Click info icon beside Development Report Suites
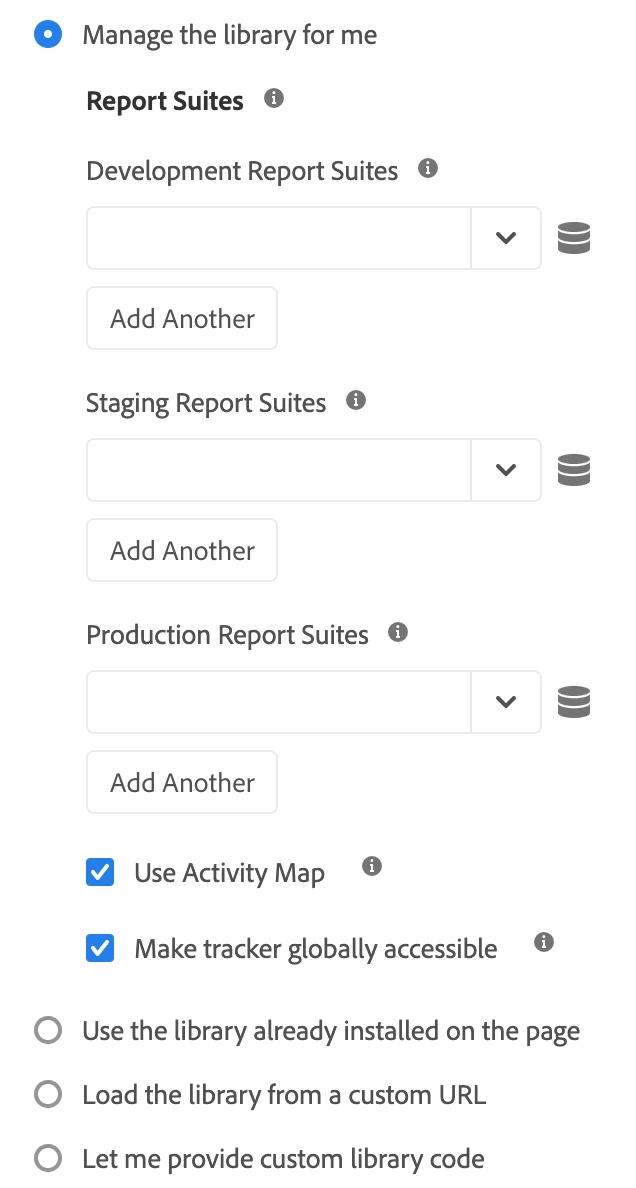This screenshot has width=636, height=1188. coord(428,169)
